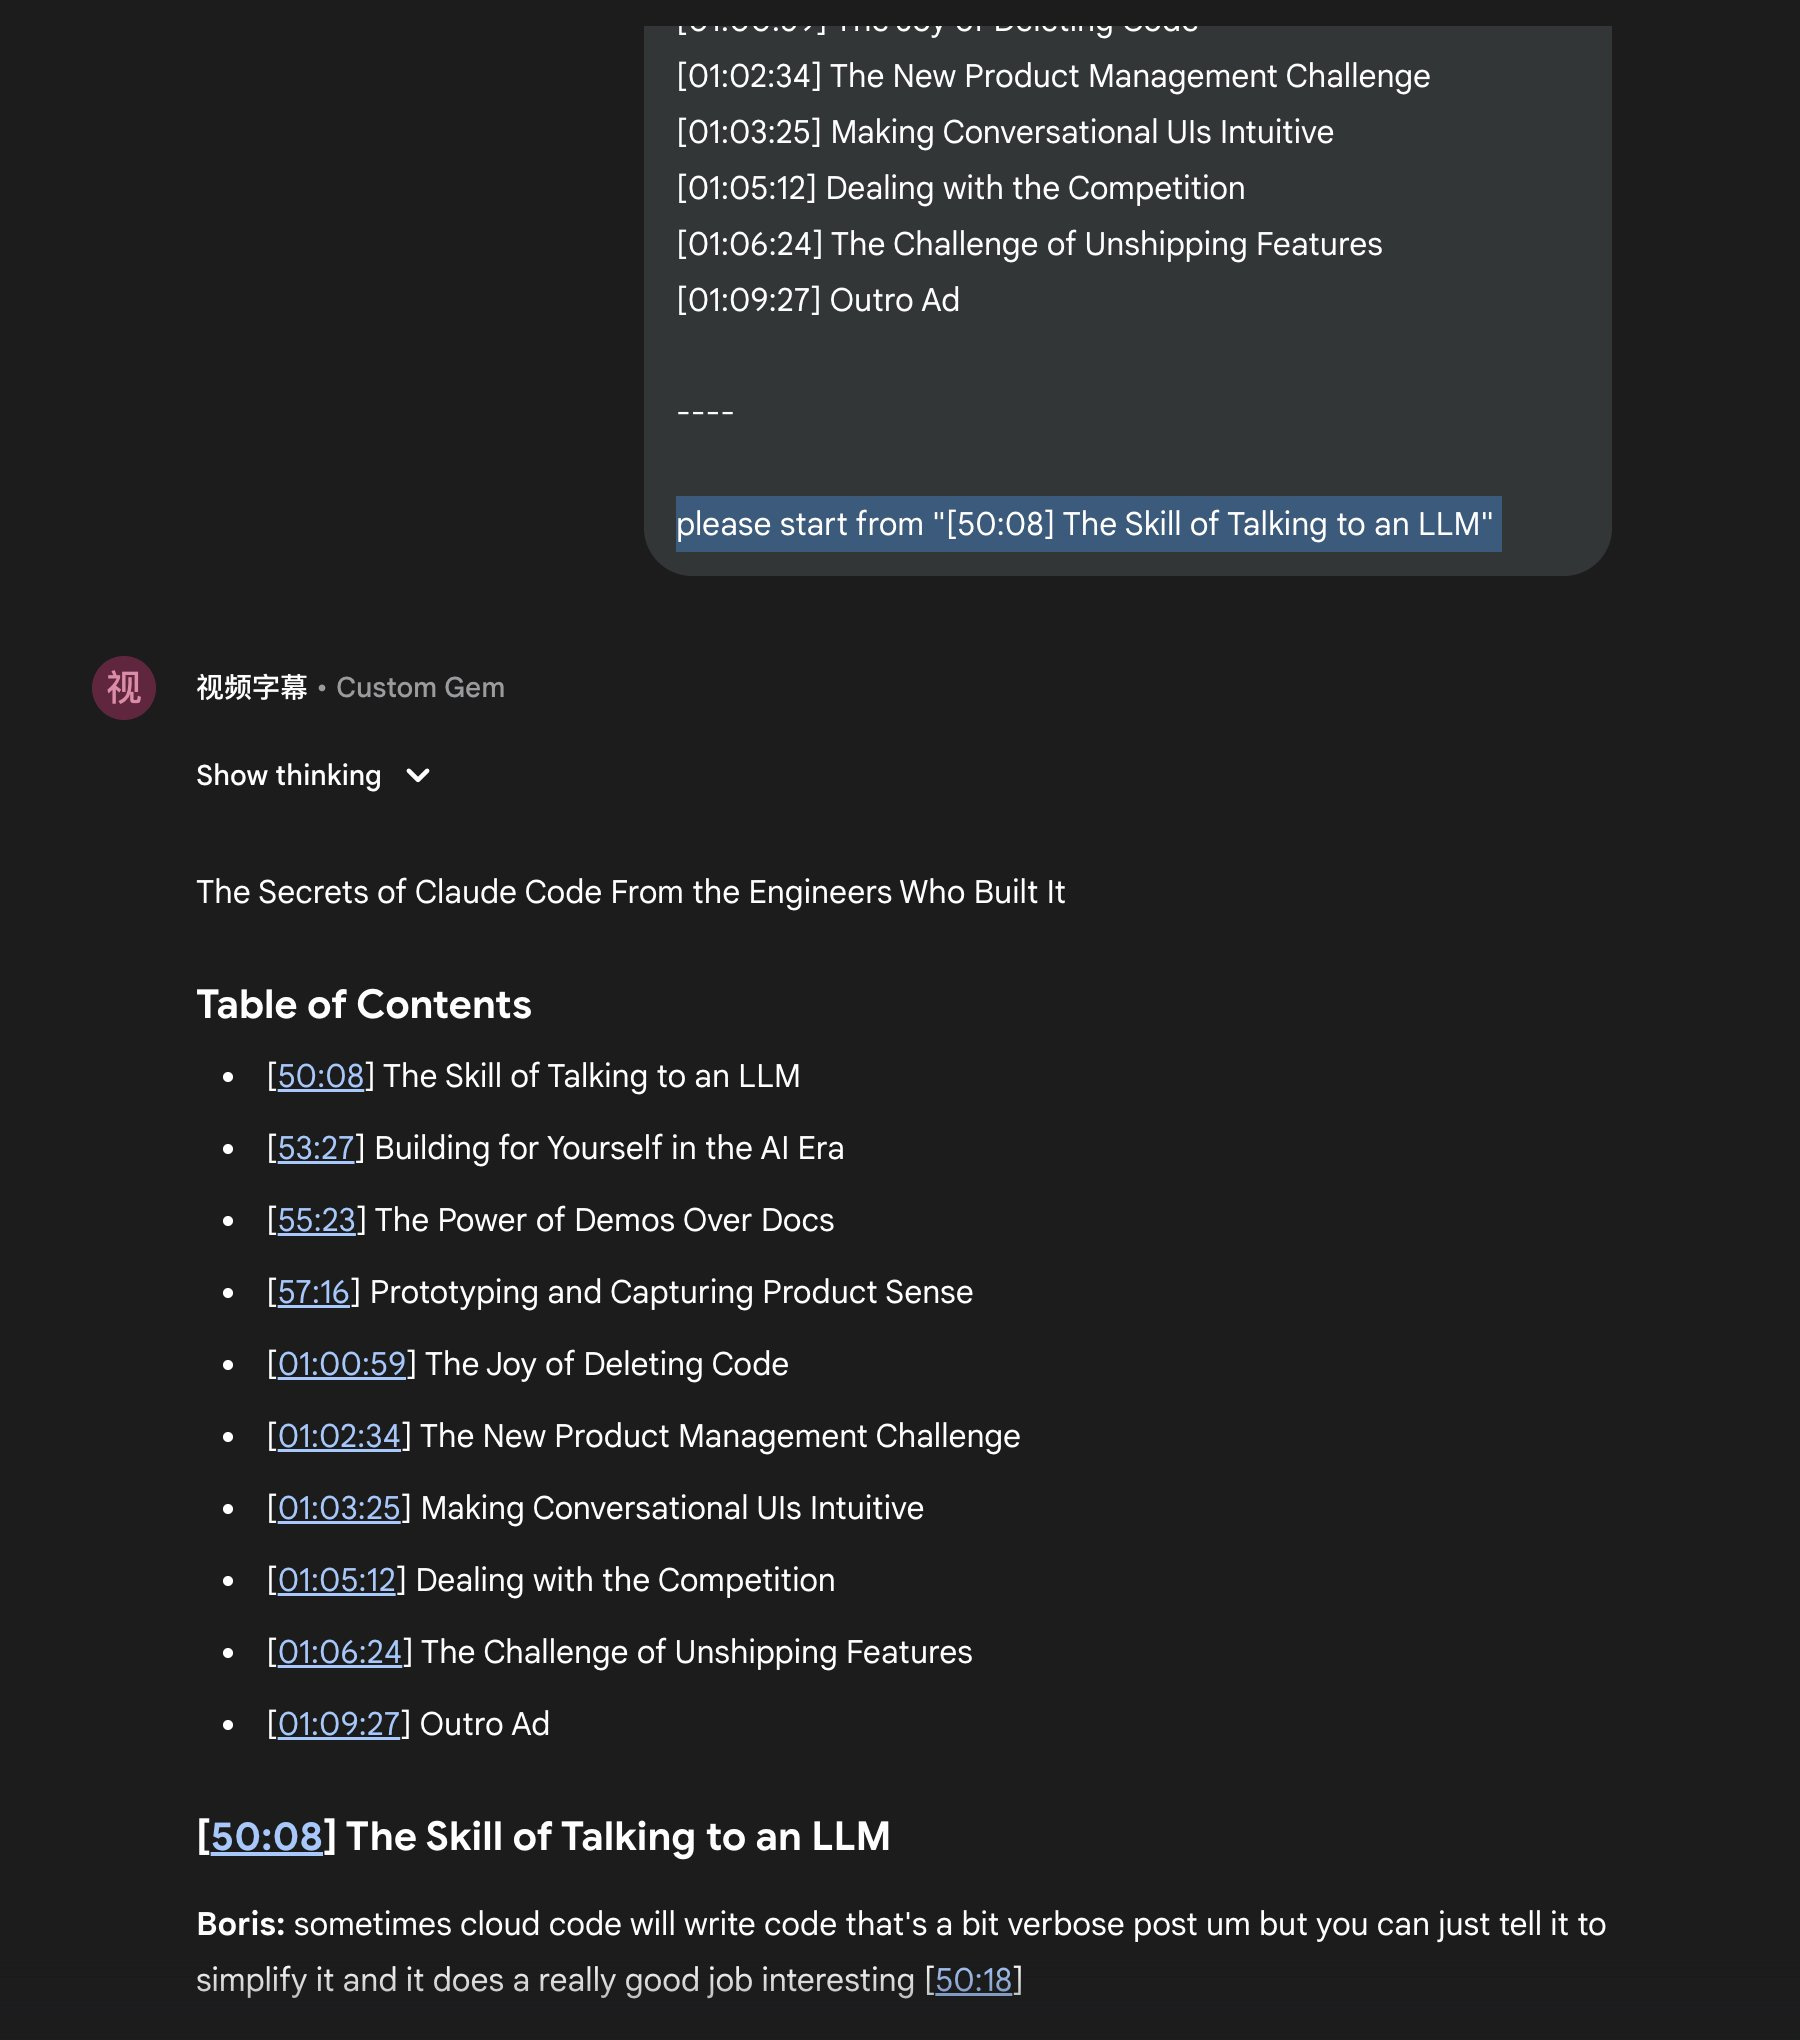Click the 视 Gem avatar icon
Viewport: 1800px width, 2040px height.
pos(124,688)
